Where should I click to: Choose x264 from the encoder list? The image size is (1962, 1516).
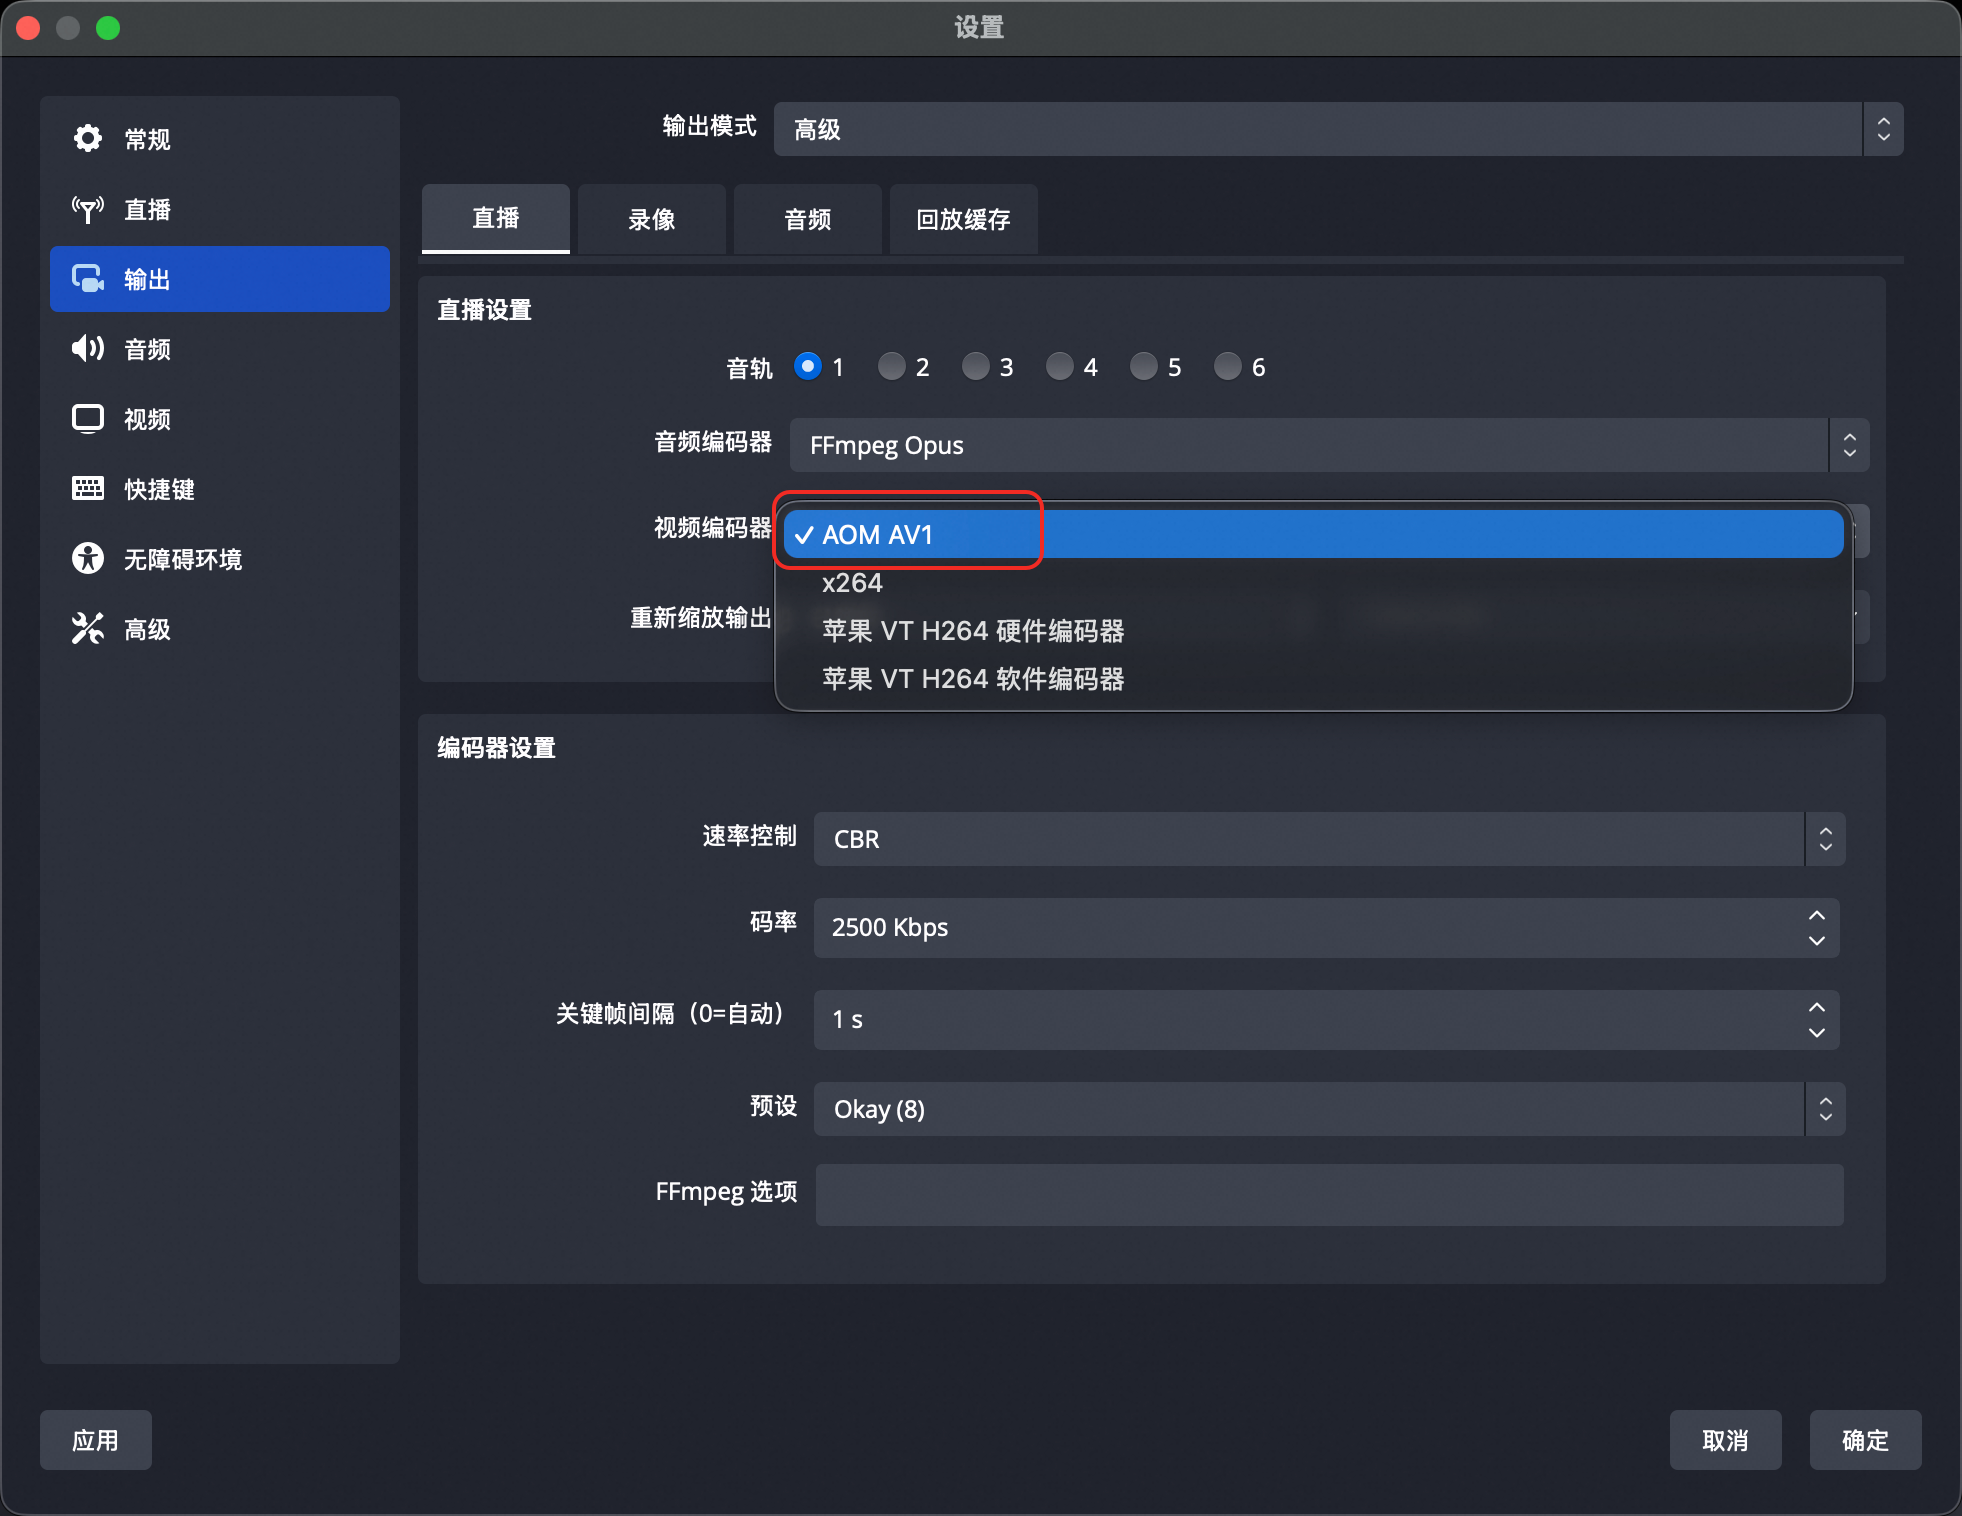[x=852, y=583]
